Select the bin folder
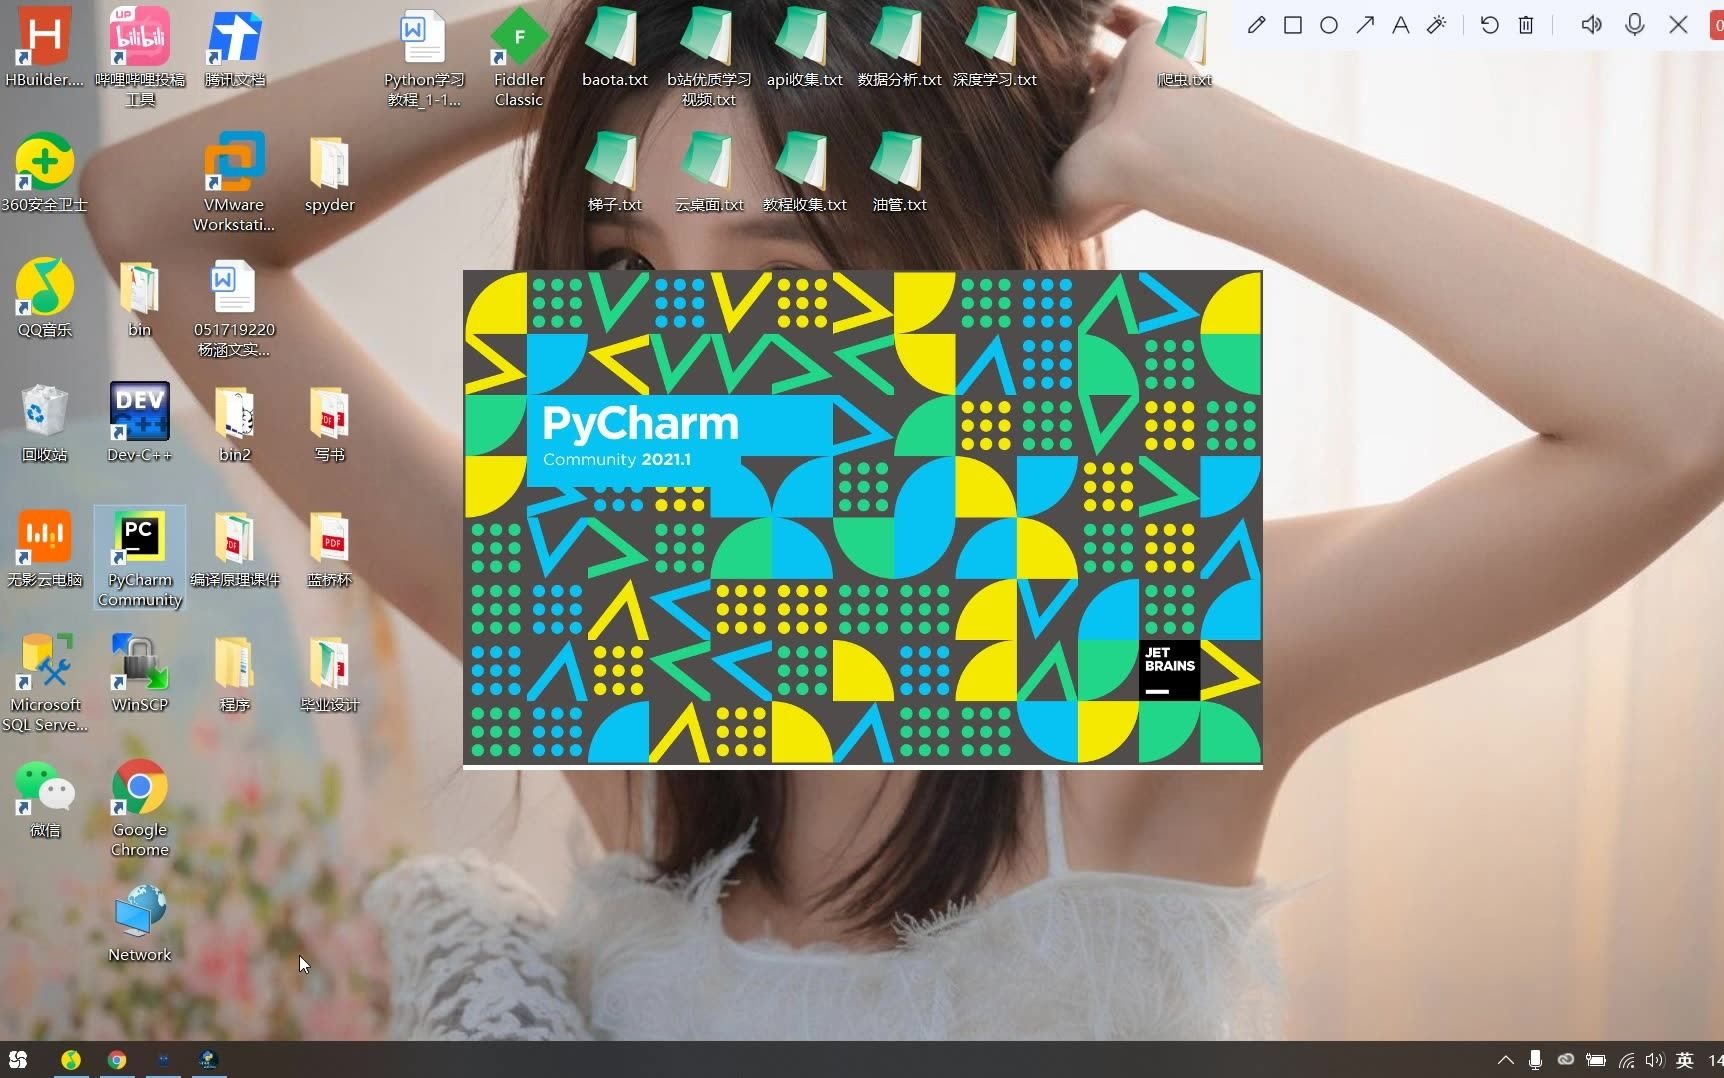The image size is (1724, 1078). coord(139,298)
